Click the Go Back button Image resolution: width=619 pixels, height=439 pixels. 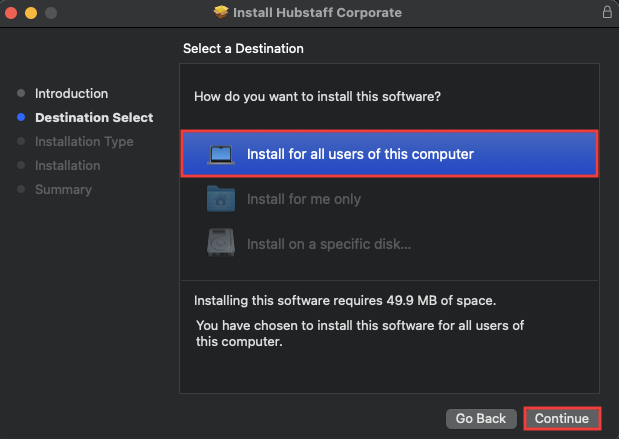481,418
